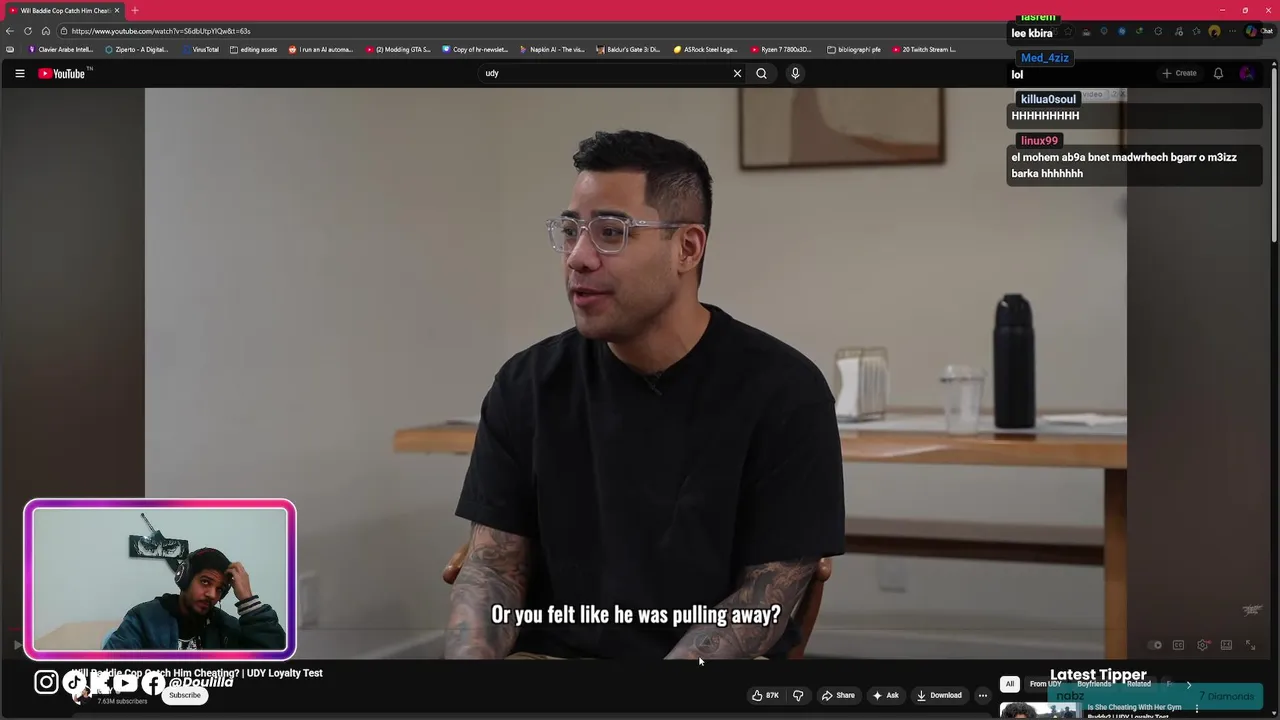
Task: Open the I run an AI automa bookmark
Action: click(x=321, y=49)
